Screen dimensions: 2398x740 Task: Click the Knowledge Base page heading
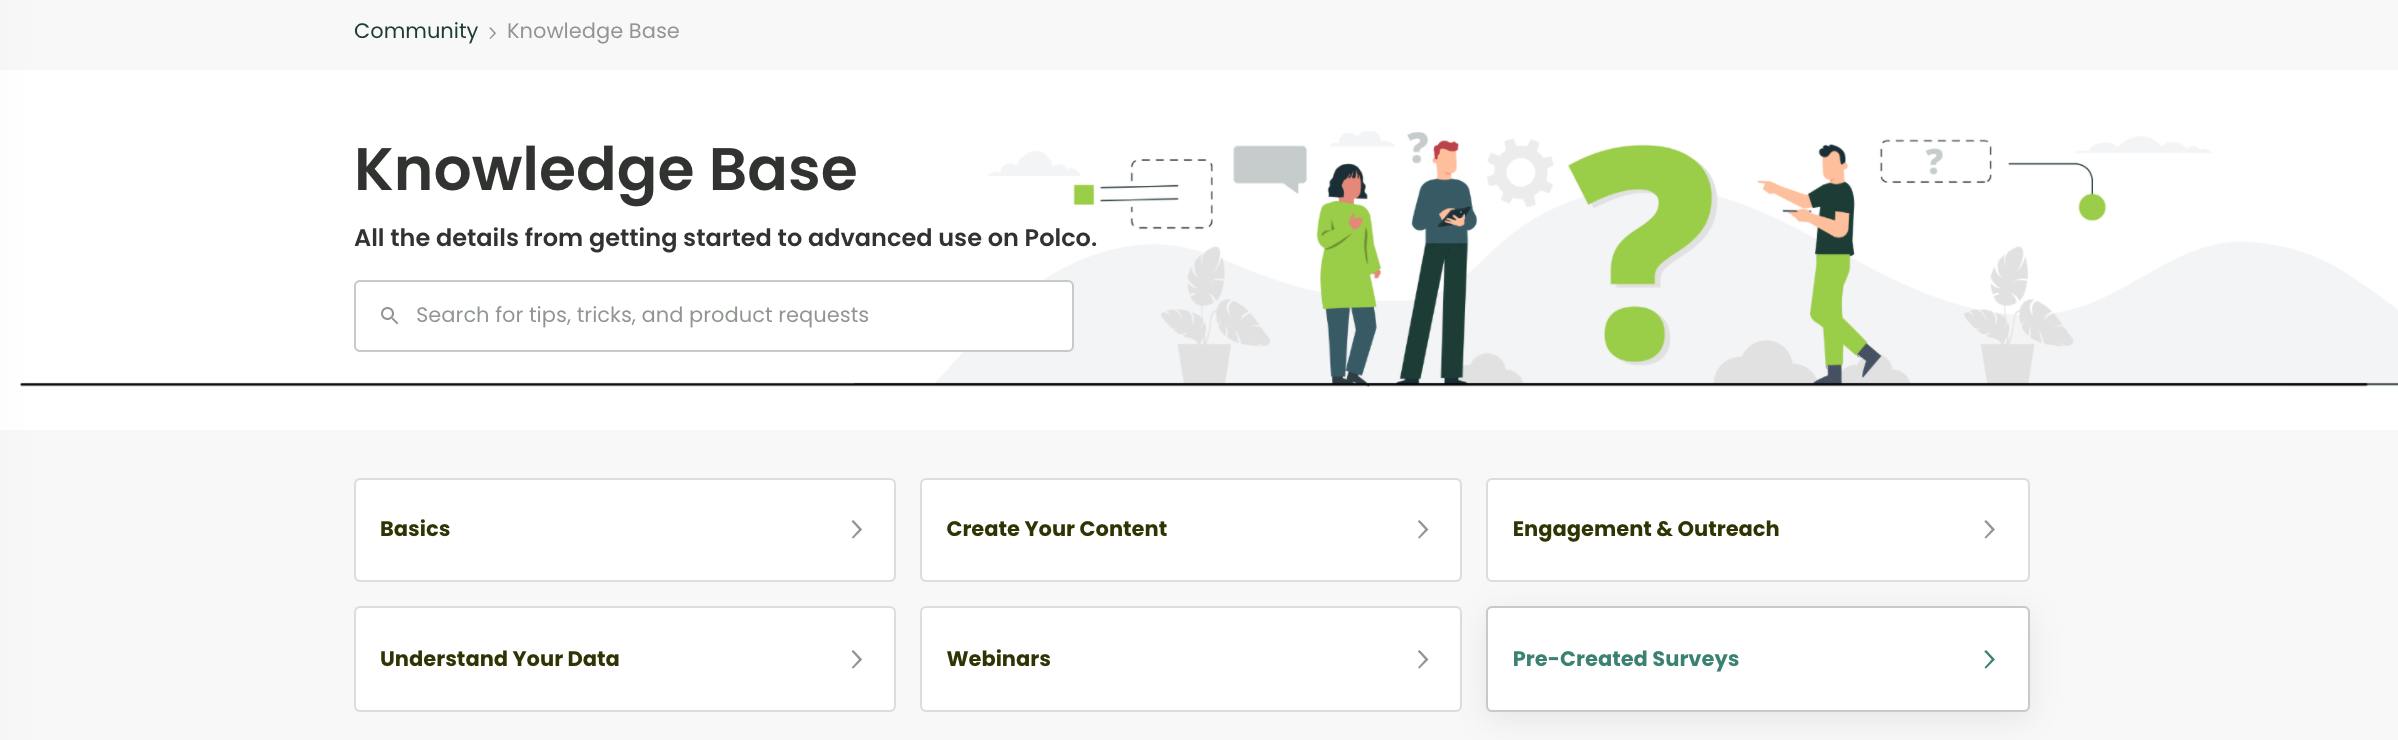click(x=606, y=170)
